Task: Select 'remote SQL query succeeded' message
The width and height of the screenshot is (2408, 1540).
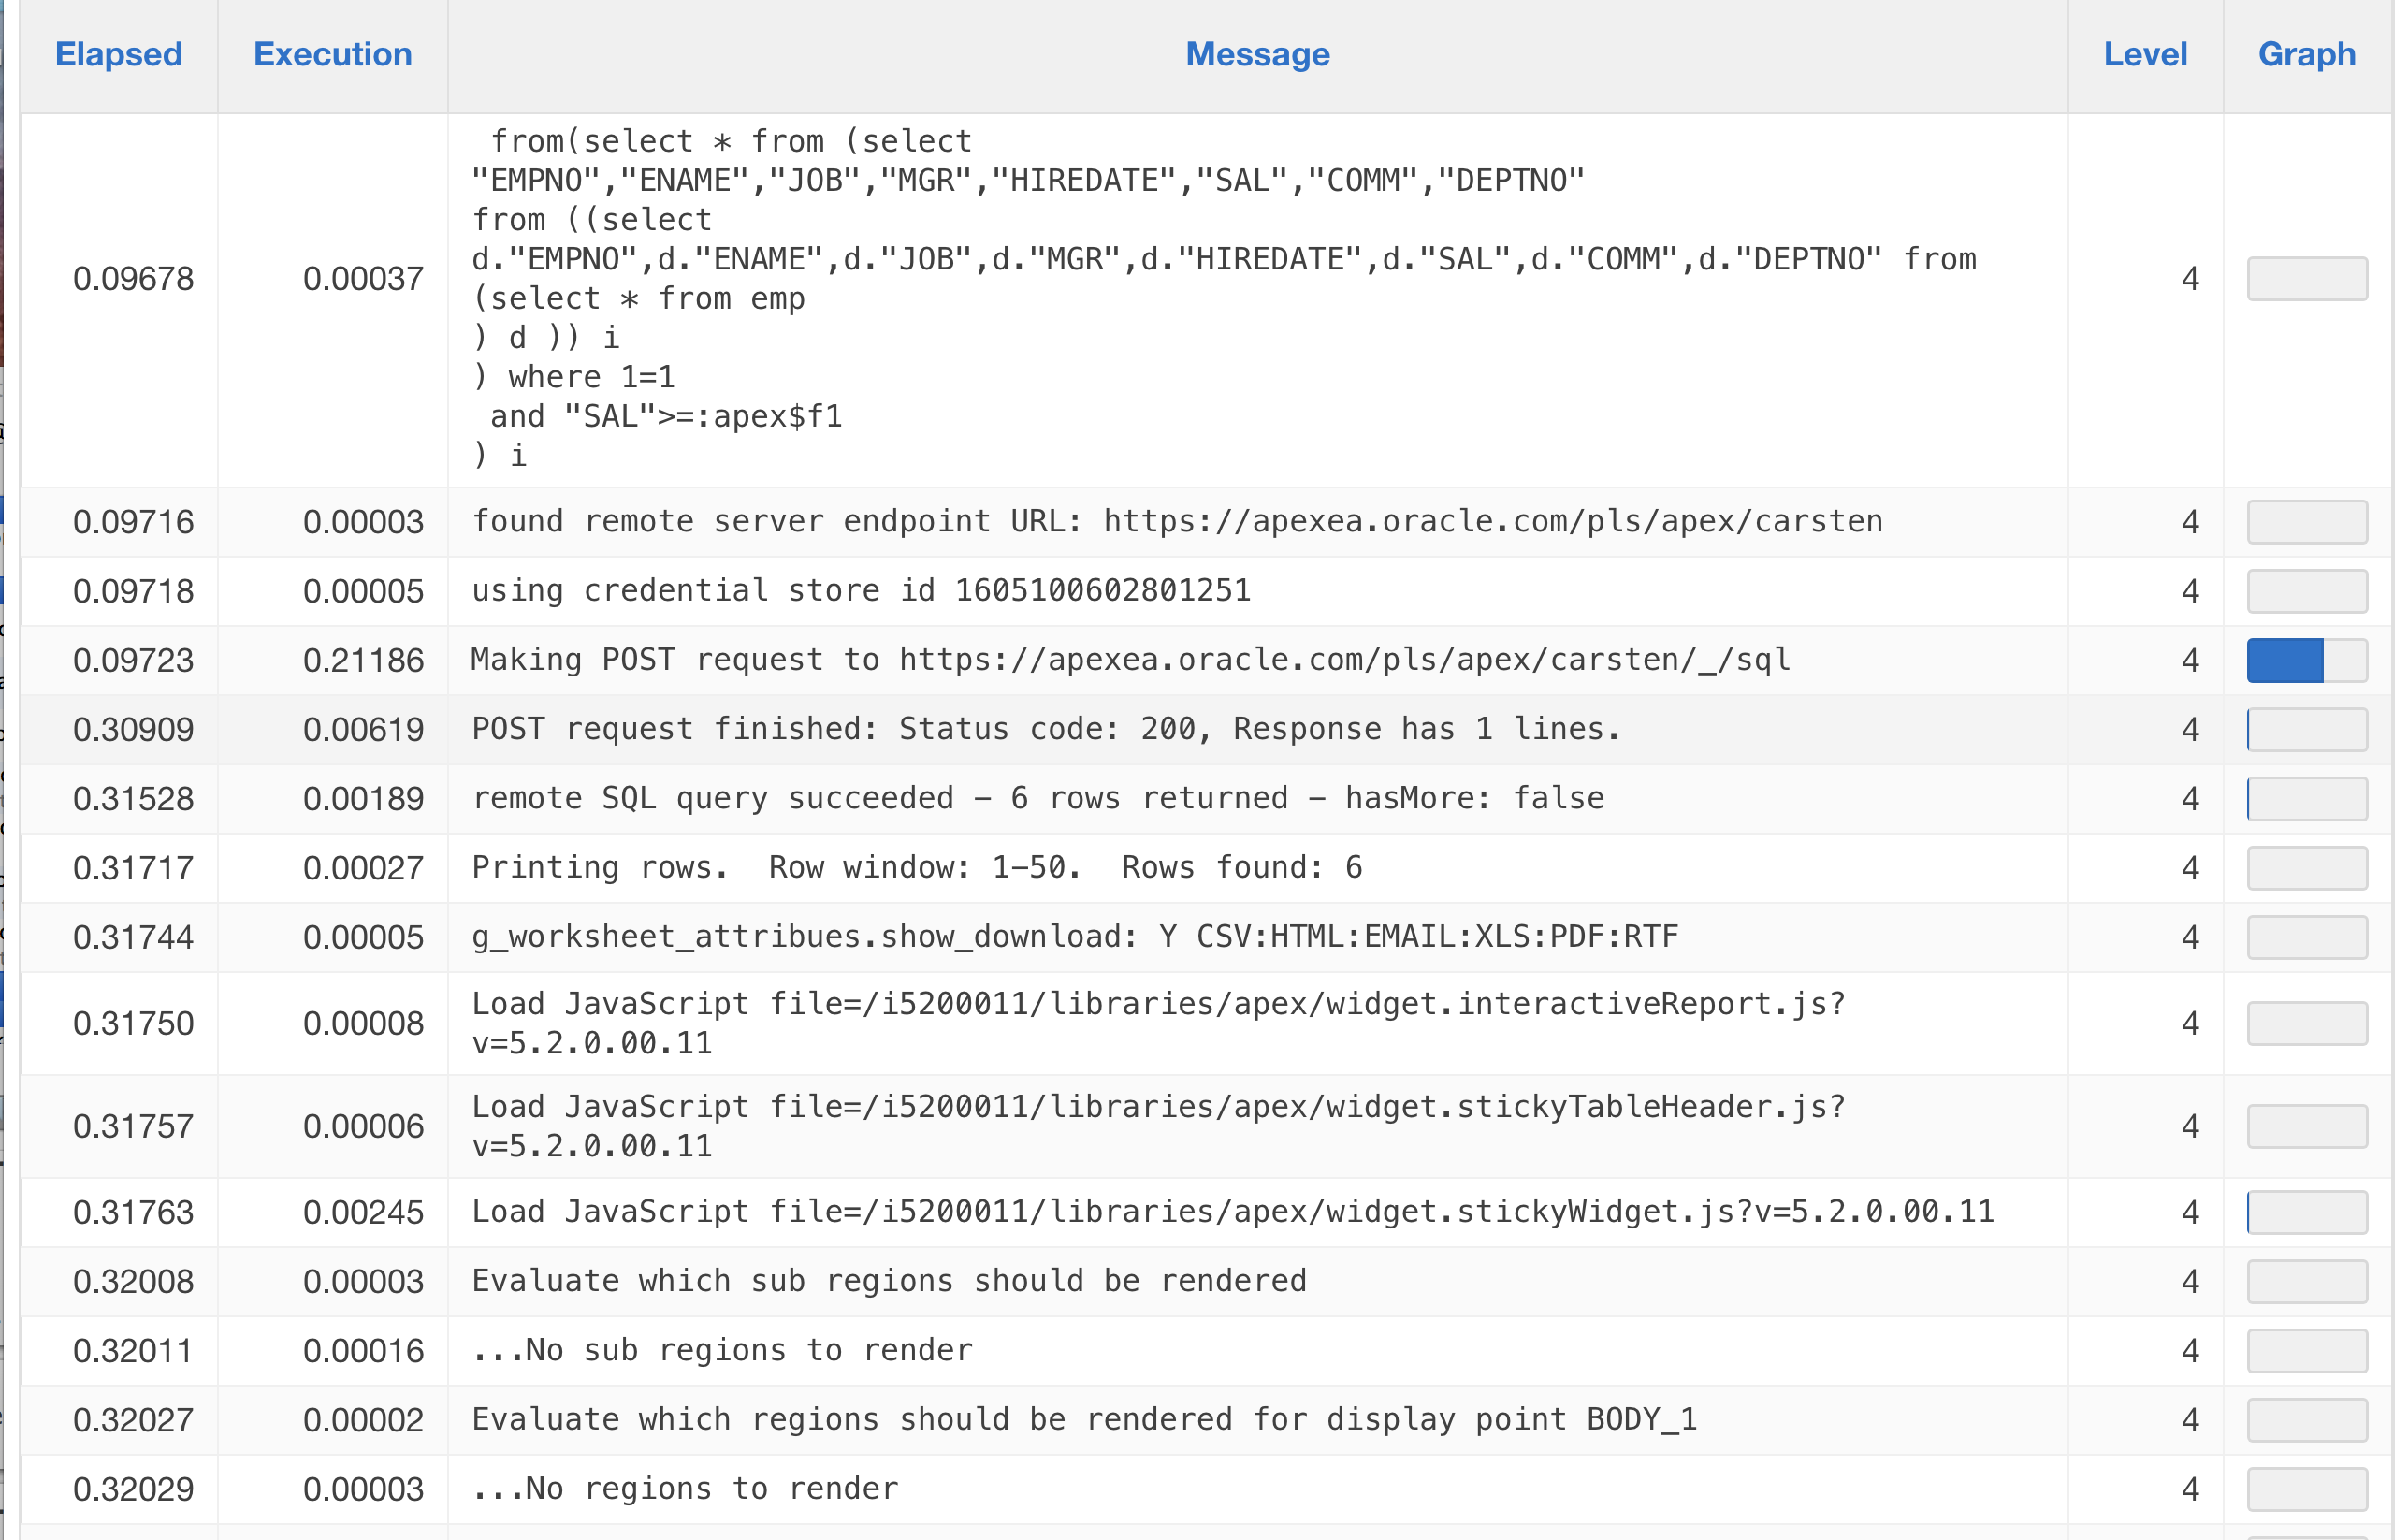Action: click(1038, 798)
